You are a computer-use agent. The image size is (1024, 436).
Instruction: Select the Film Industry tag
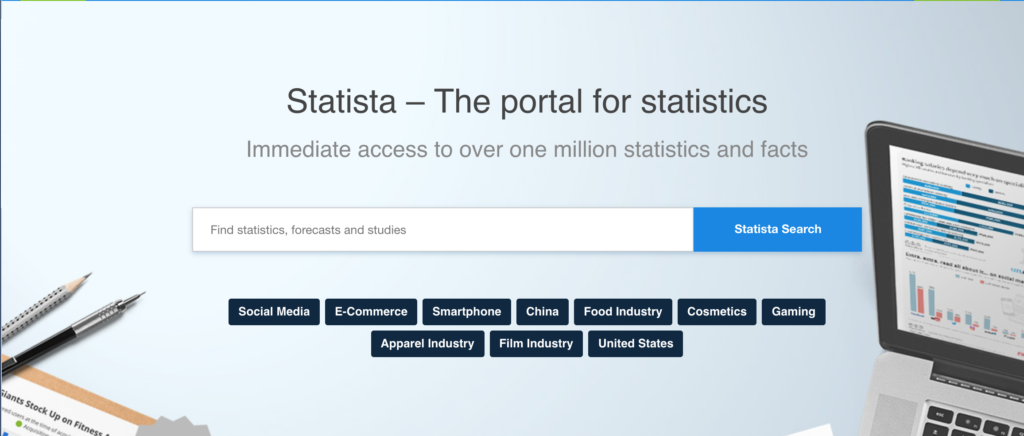pos(536,344)
